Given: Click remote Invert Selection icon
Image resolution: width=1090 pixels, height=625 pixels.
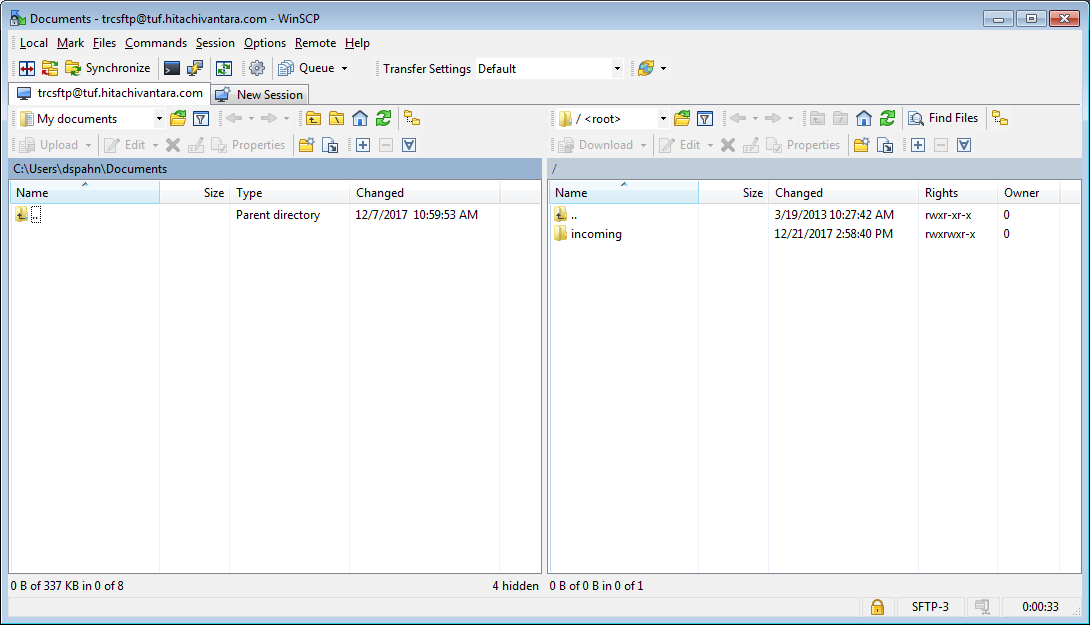Looking at the screenshot, I should pos(963,145).
